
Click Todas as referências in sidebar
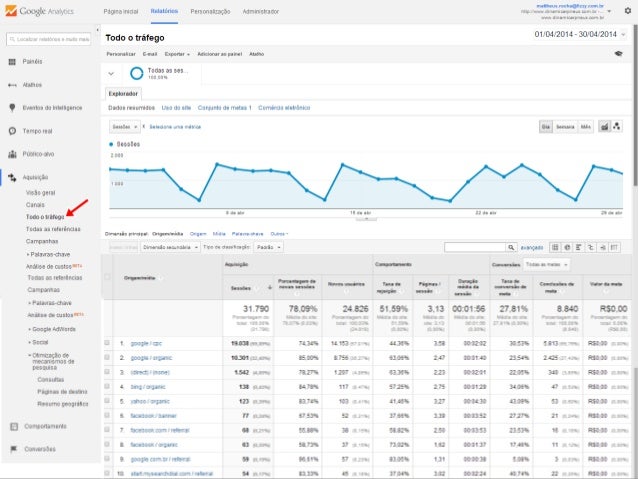point(54,228)
